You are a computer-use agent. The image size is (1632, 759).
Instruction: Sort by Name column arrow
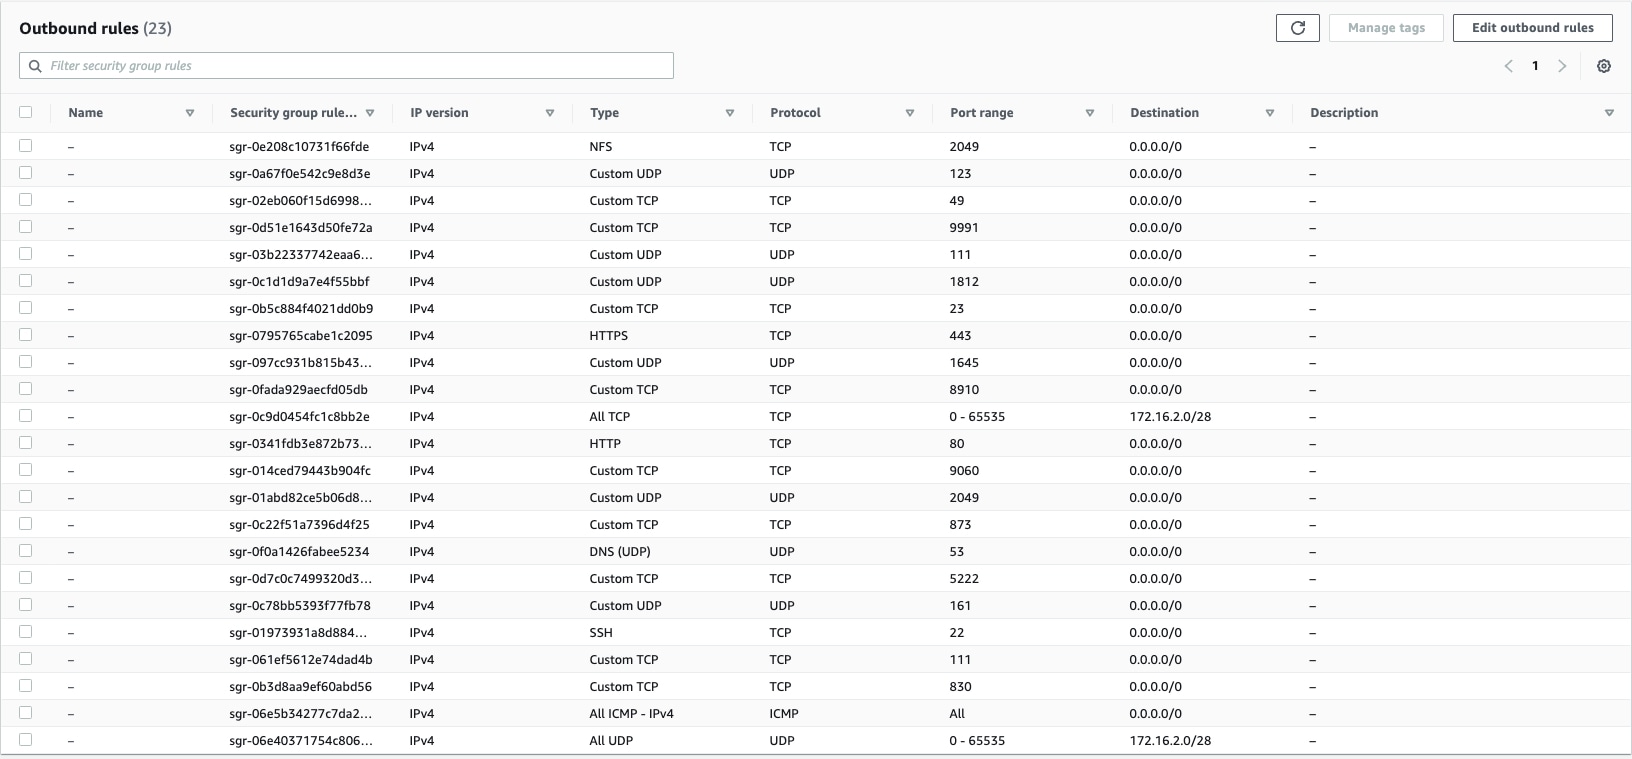pos(190,113)
